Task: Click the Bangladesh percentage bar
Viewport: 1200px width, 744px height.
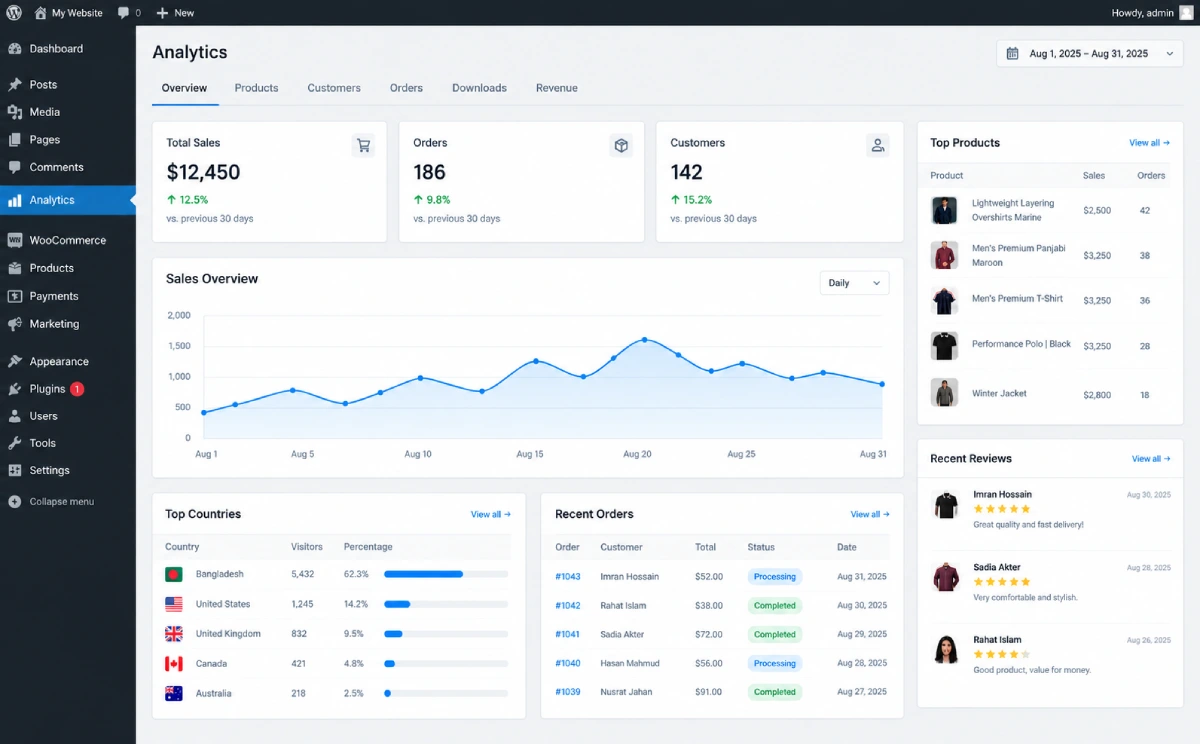Action: coord(446,574)
